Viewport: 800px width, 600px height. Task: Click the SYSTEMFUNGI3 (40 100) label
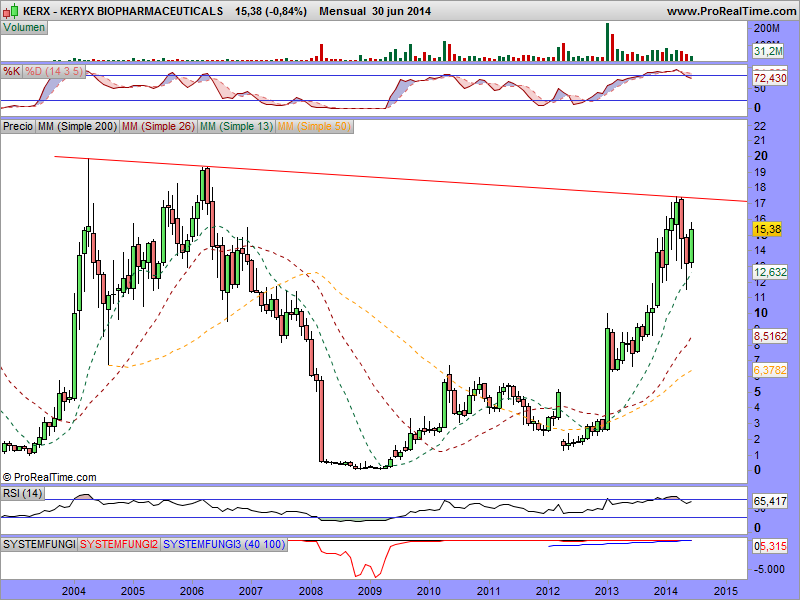click(224, 544)
